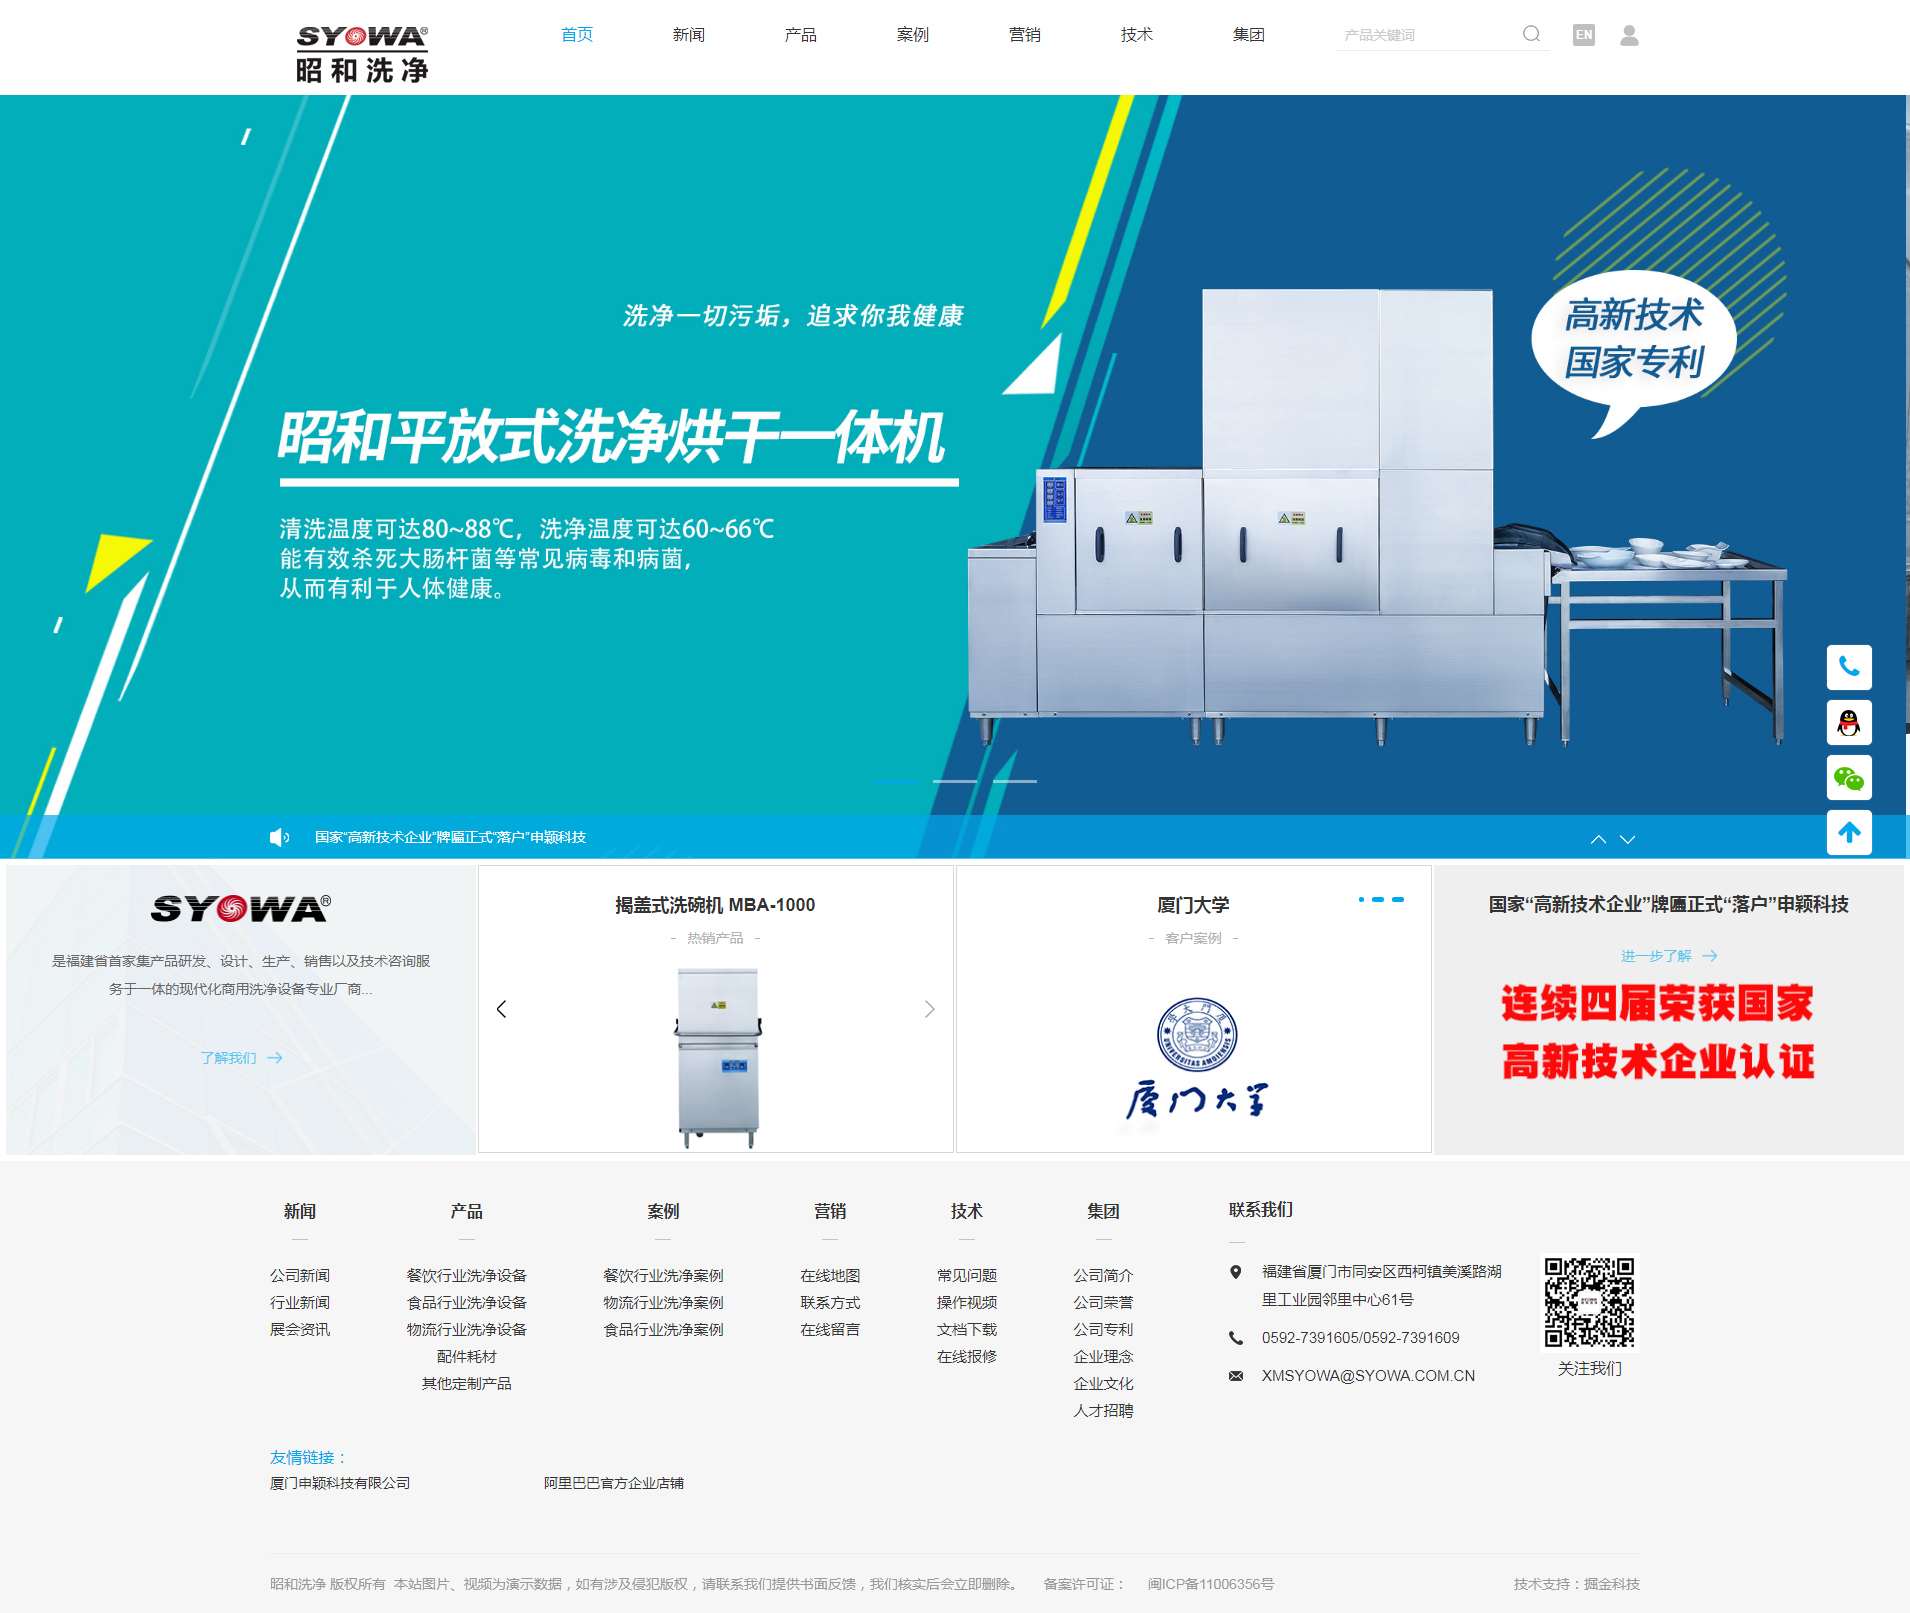Go back a slide using the left carousel arrow
Image resolution: width=1910 pixels, height=1613 pixels.
[x=503, y=1009]
